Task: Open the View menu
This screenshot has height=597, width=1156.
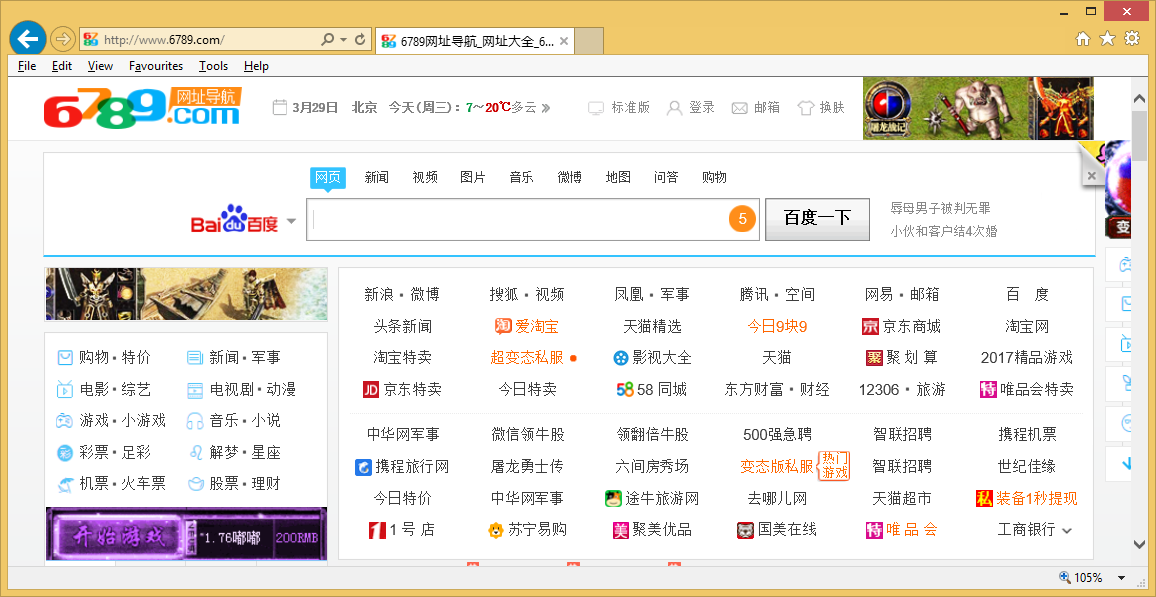Action: pyautogui.click(x=100, y=66)
